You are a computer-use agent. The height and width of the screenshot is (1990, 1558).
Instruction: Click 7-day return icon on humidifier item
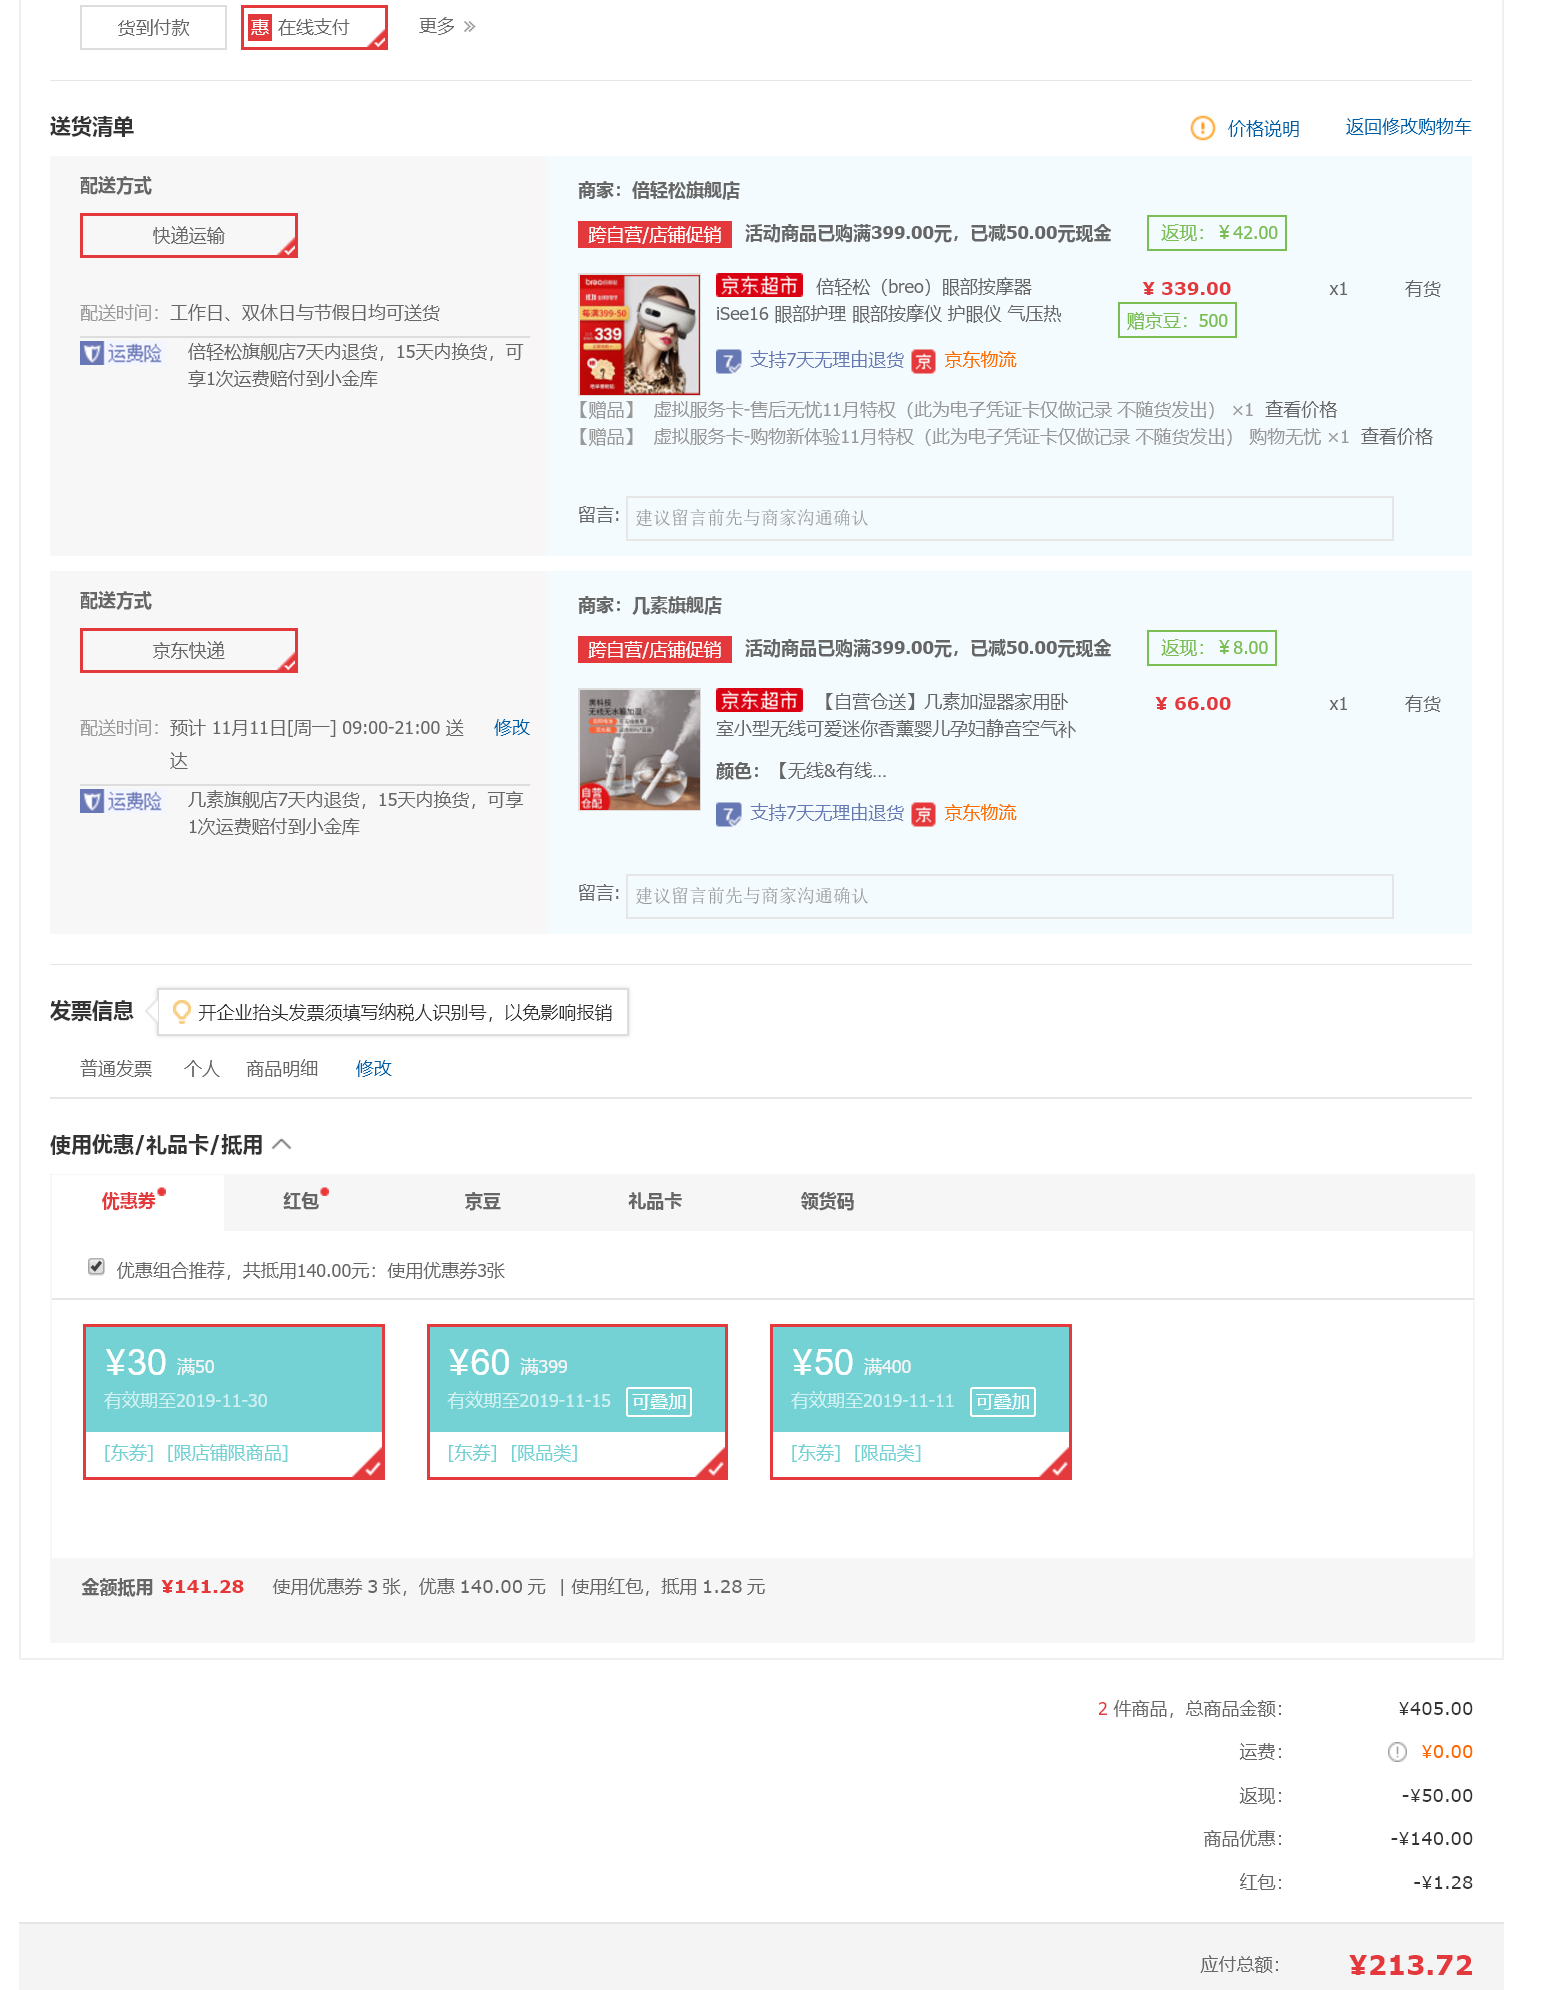point(728,814)
